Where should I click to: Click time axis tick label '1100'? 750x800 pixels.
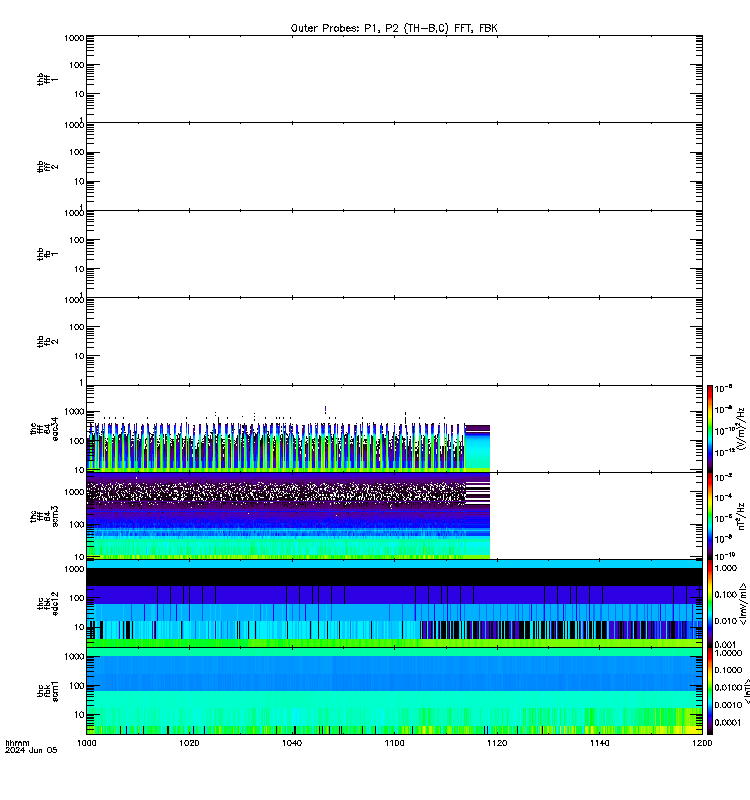point(394,743)
